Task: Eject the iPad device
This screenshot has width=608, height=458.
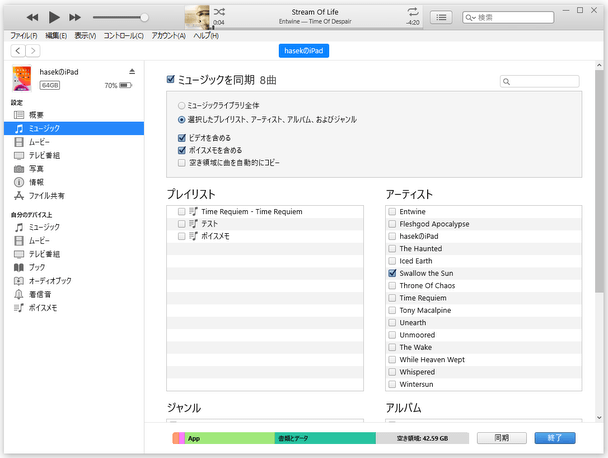Action: [x=132, y=71]
